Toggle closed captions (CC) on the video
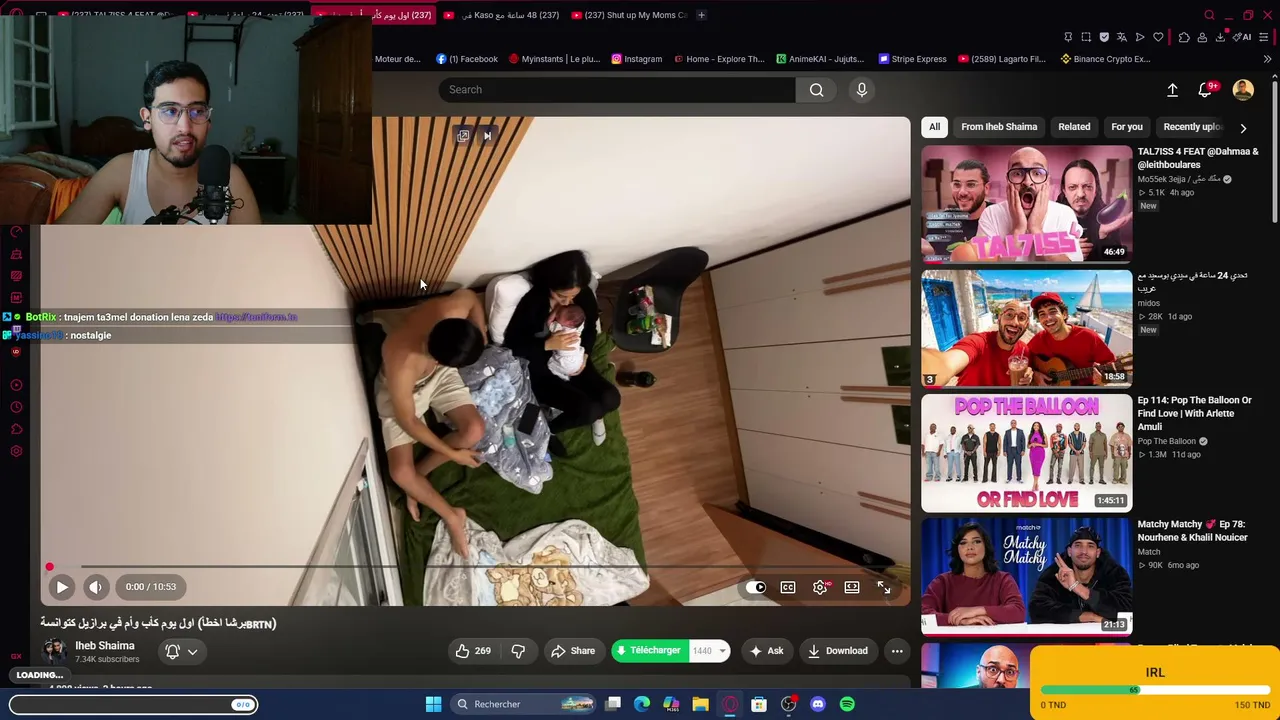Viewport: 1280px width, 720px height. click(788, 587)
